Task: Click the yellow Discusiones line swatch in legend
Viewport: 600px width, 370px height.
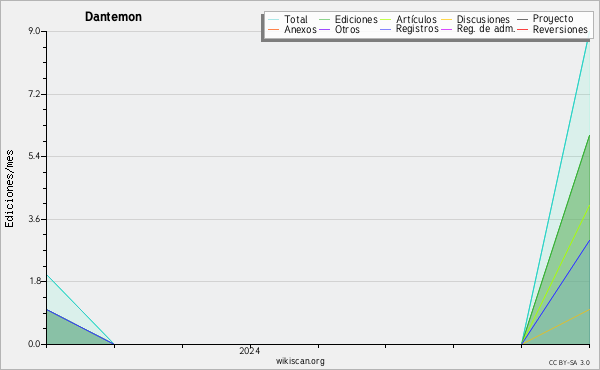Action: (447, 19)
